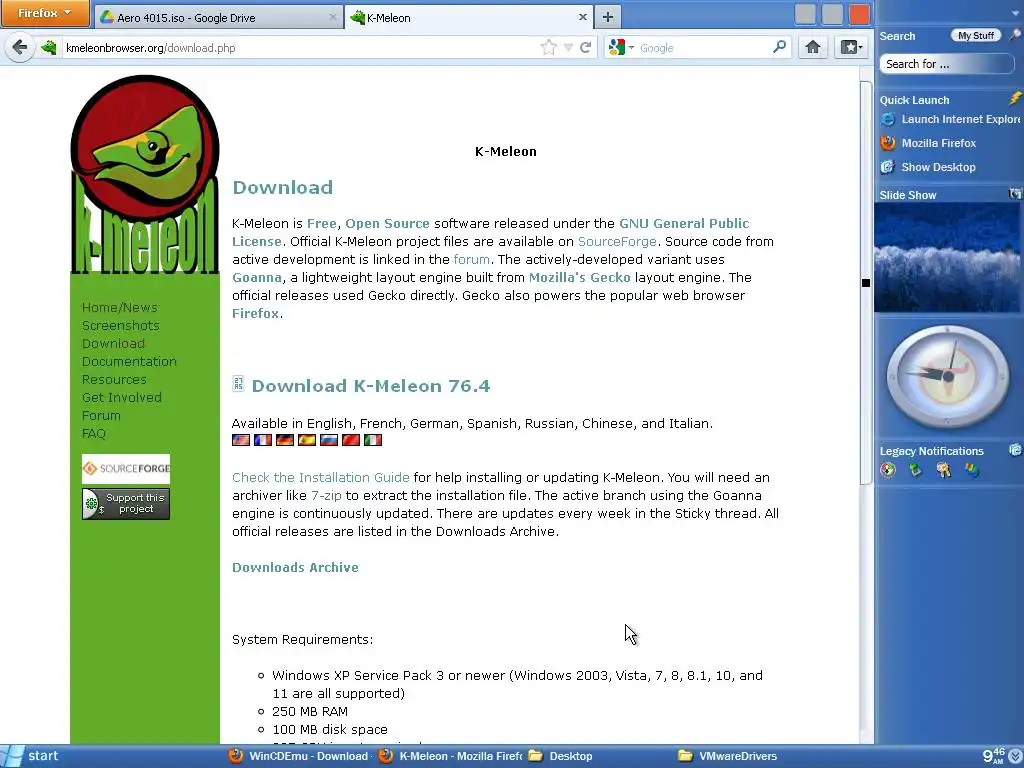Expand the tray chevron next to the clock
This screenshot has width=1024, height=768.
click(1016, 757)
